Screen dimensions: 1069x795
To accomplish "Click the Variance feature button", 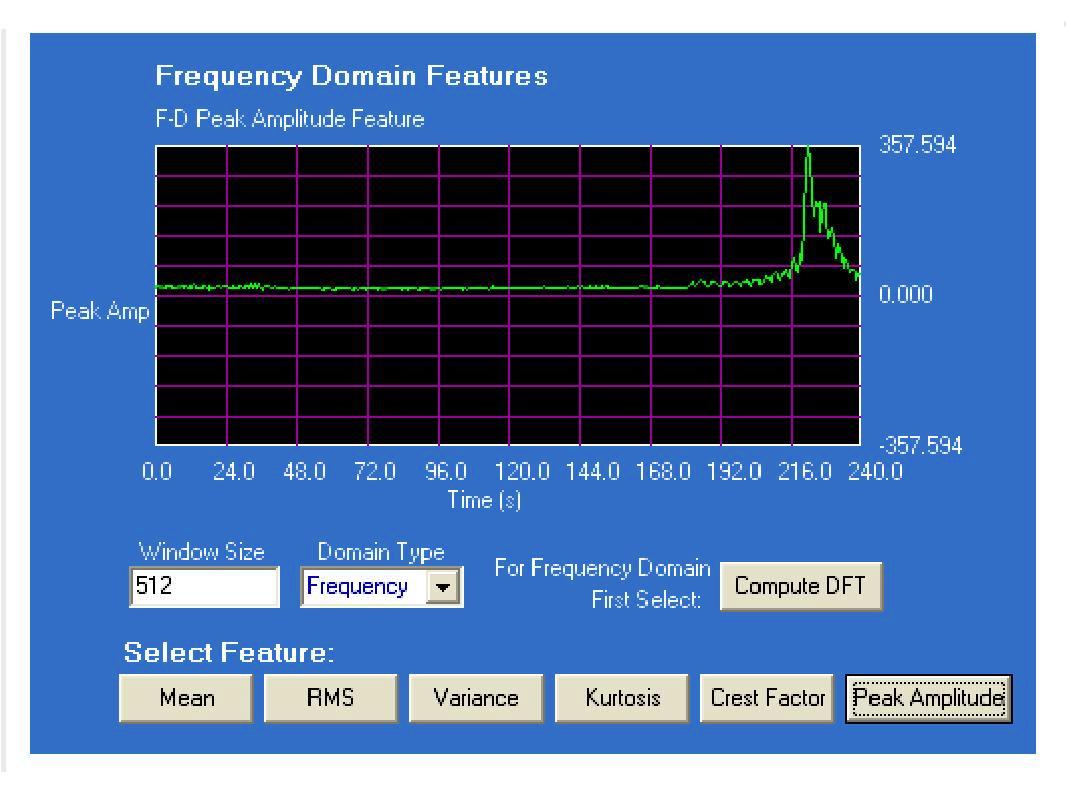I will point(475,699).
